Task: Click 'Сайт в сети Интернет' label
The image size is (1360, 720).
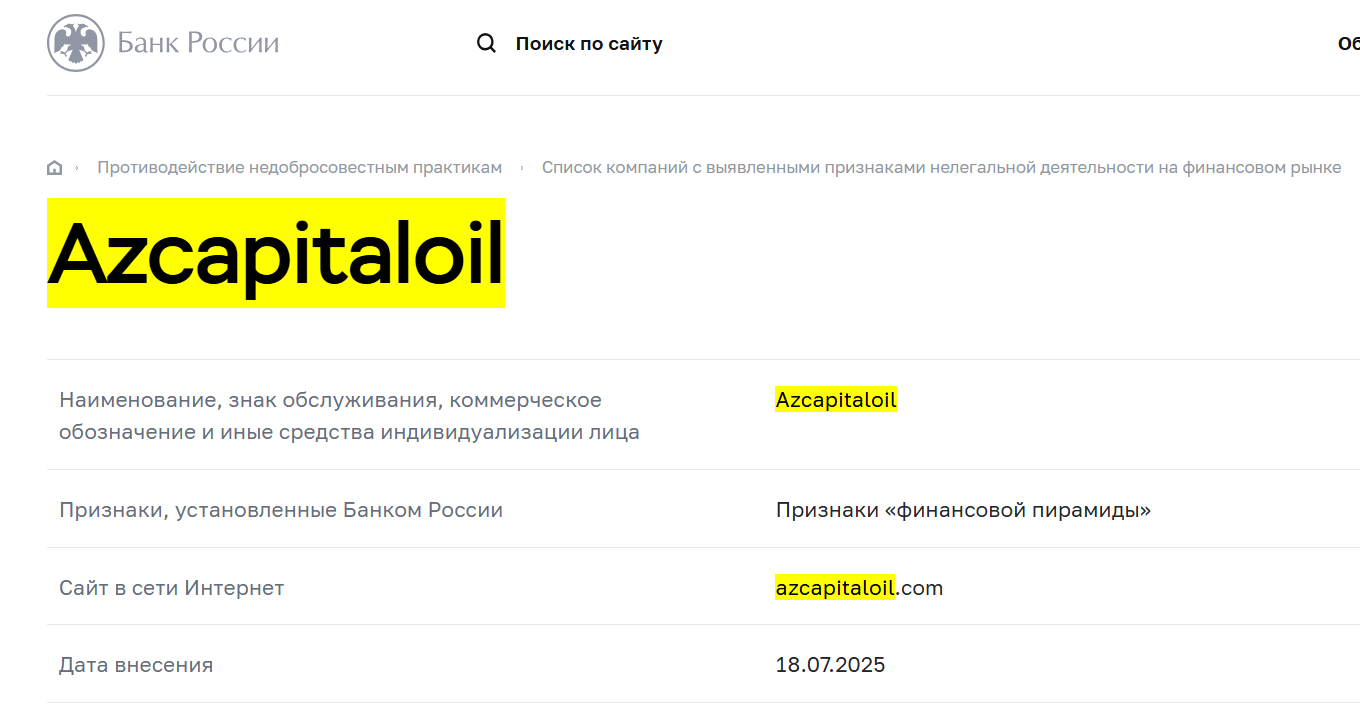Action: point(172,588)
